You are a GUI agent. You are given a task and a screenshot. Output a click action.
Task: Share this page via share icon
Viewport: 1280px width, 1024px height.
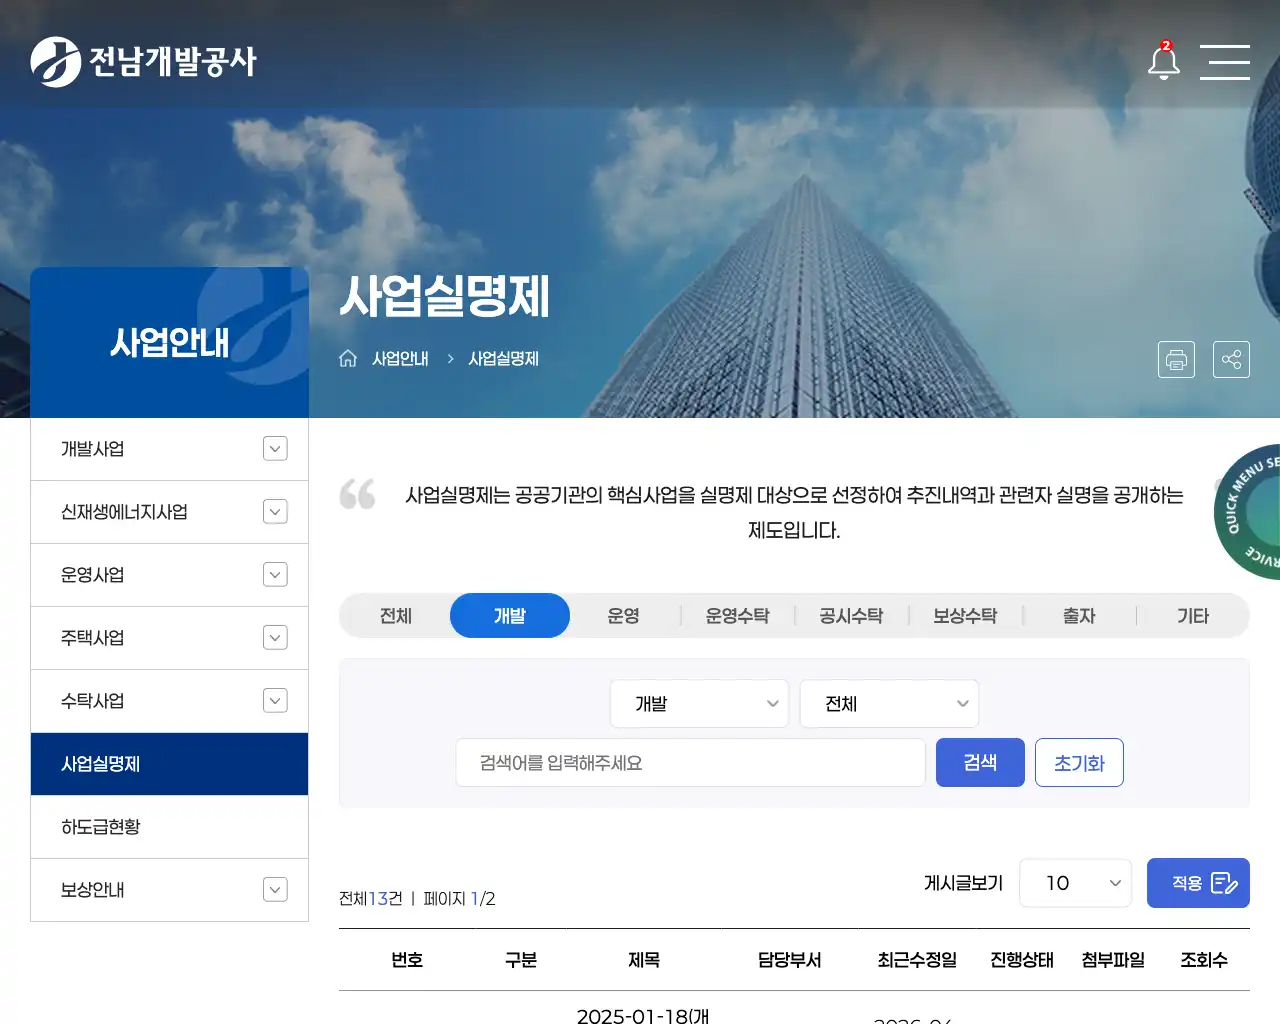pyautogui.click(x=1231, y=359)
